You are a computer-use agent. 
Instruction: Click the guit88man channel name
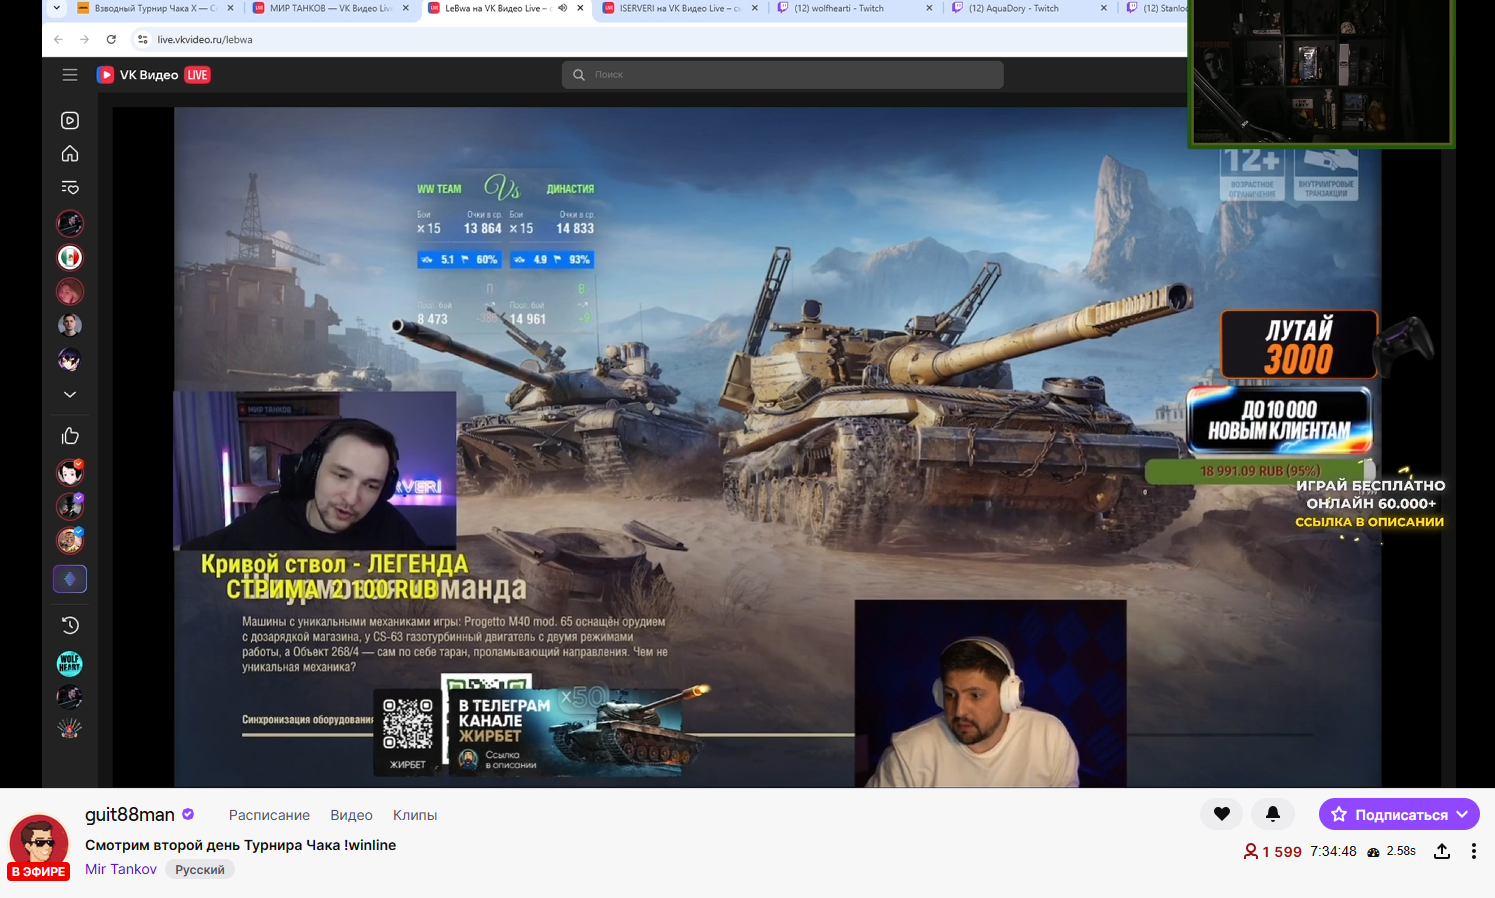tap(130, 815)
